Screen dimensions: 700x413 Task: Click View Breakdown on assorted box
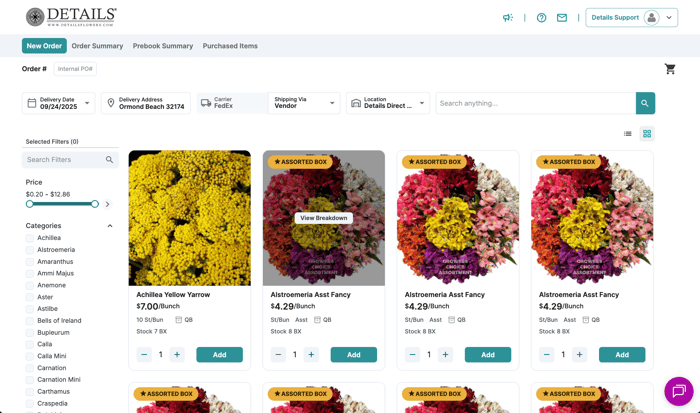324,218
